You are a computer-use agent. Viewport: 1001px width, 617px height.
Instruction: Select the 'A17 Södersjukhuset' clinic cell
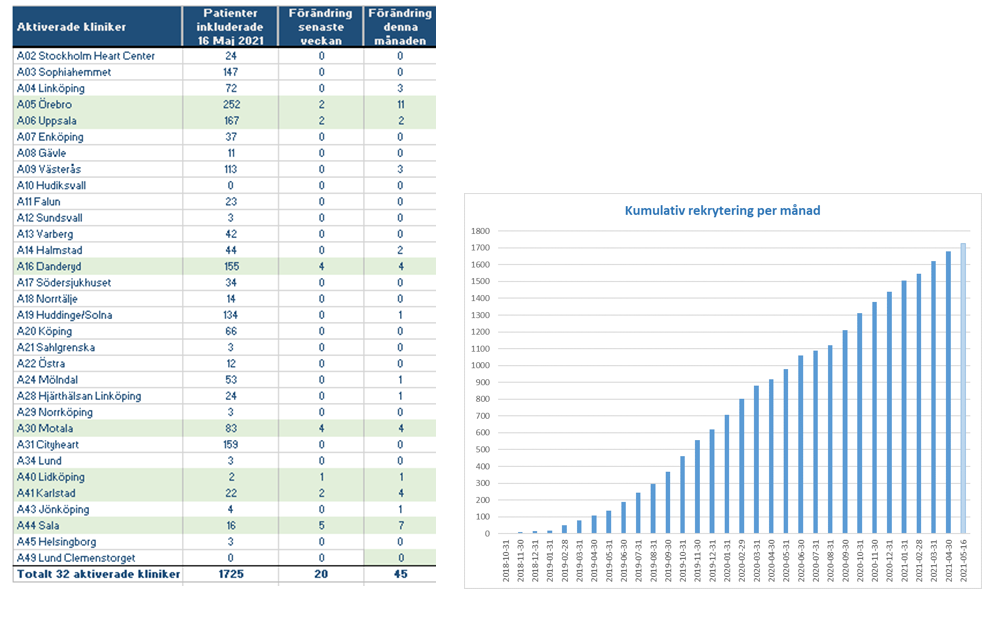pyautogui.click(x=98, y=282)
